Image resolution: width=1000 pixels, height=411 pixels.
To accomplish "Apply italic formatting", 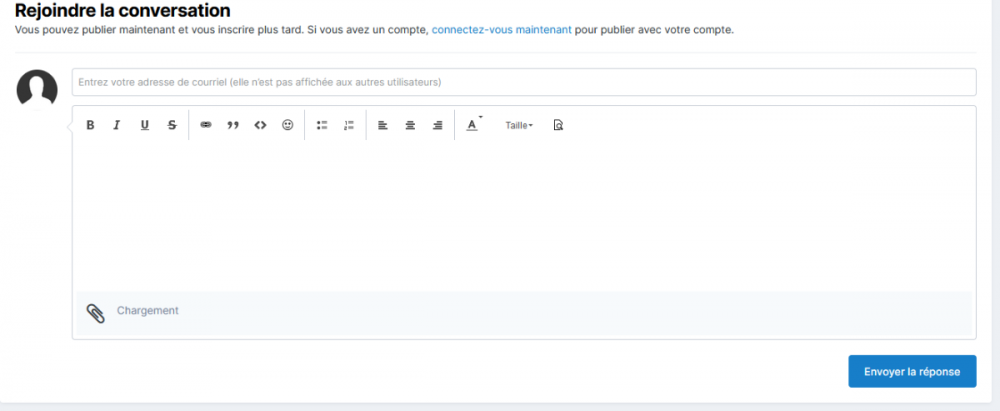I will tap(117, 125).
